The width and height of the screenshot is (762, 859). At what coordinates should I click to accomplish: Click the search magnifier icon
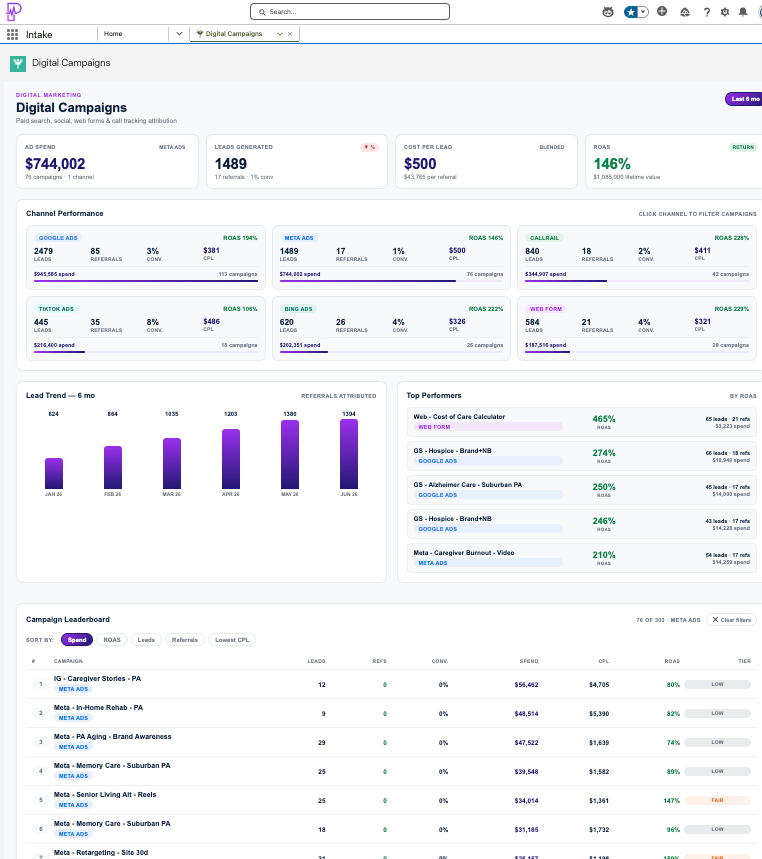pyautogui.click(x=262, y=12)
